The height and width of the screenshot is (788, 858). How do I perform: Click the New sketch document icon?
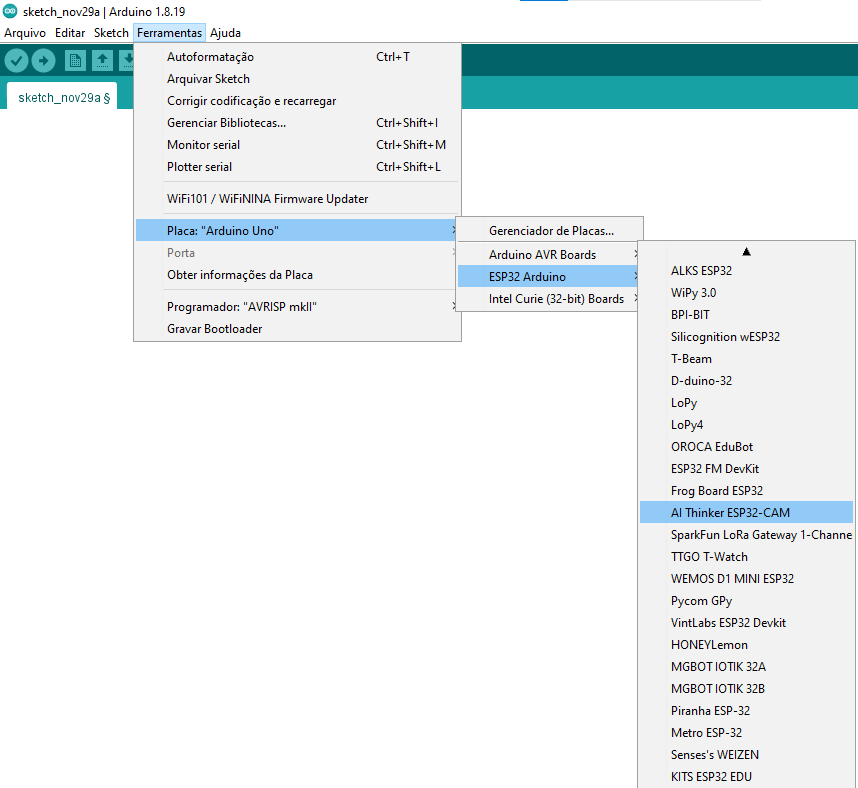coord(76,60)
